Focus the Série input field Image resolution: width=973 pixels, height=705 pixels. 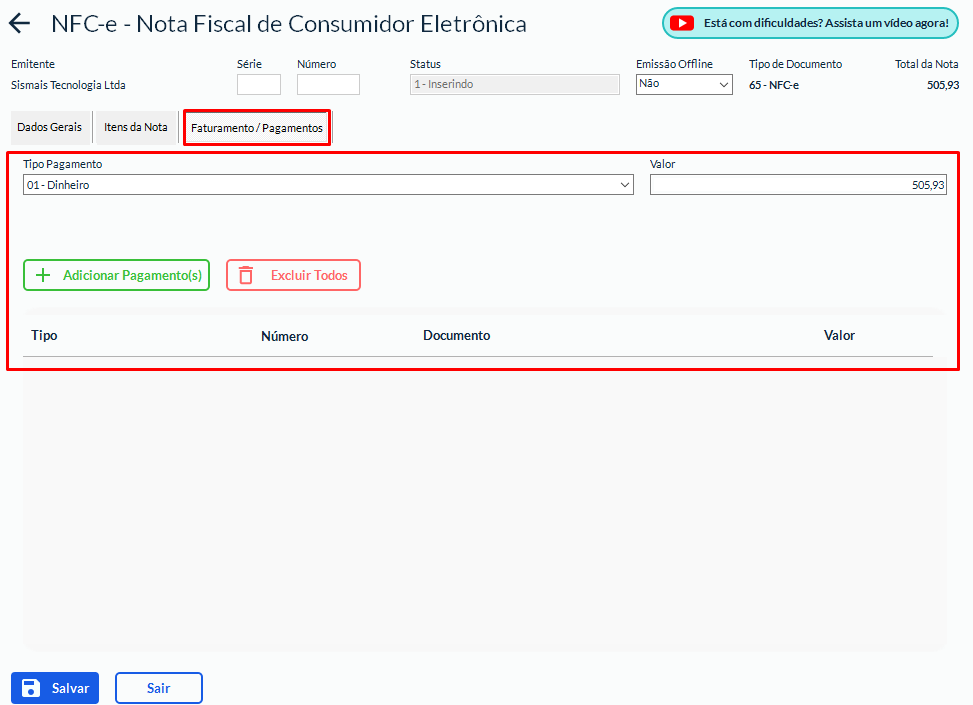258,85
